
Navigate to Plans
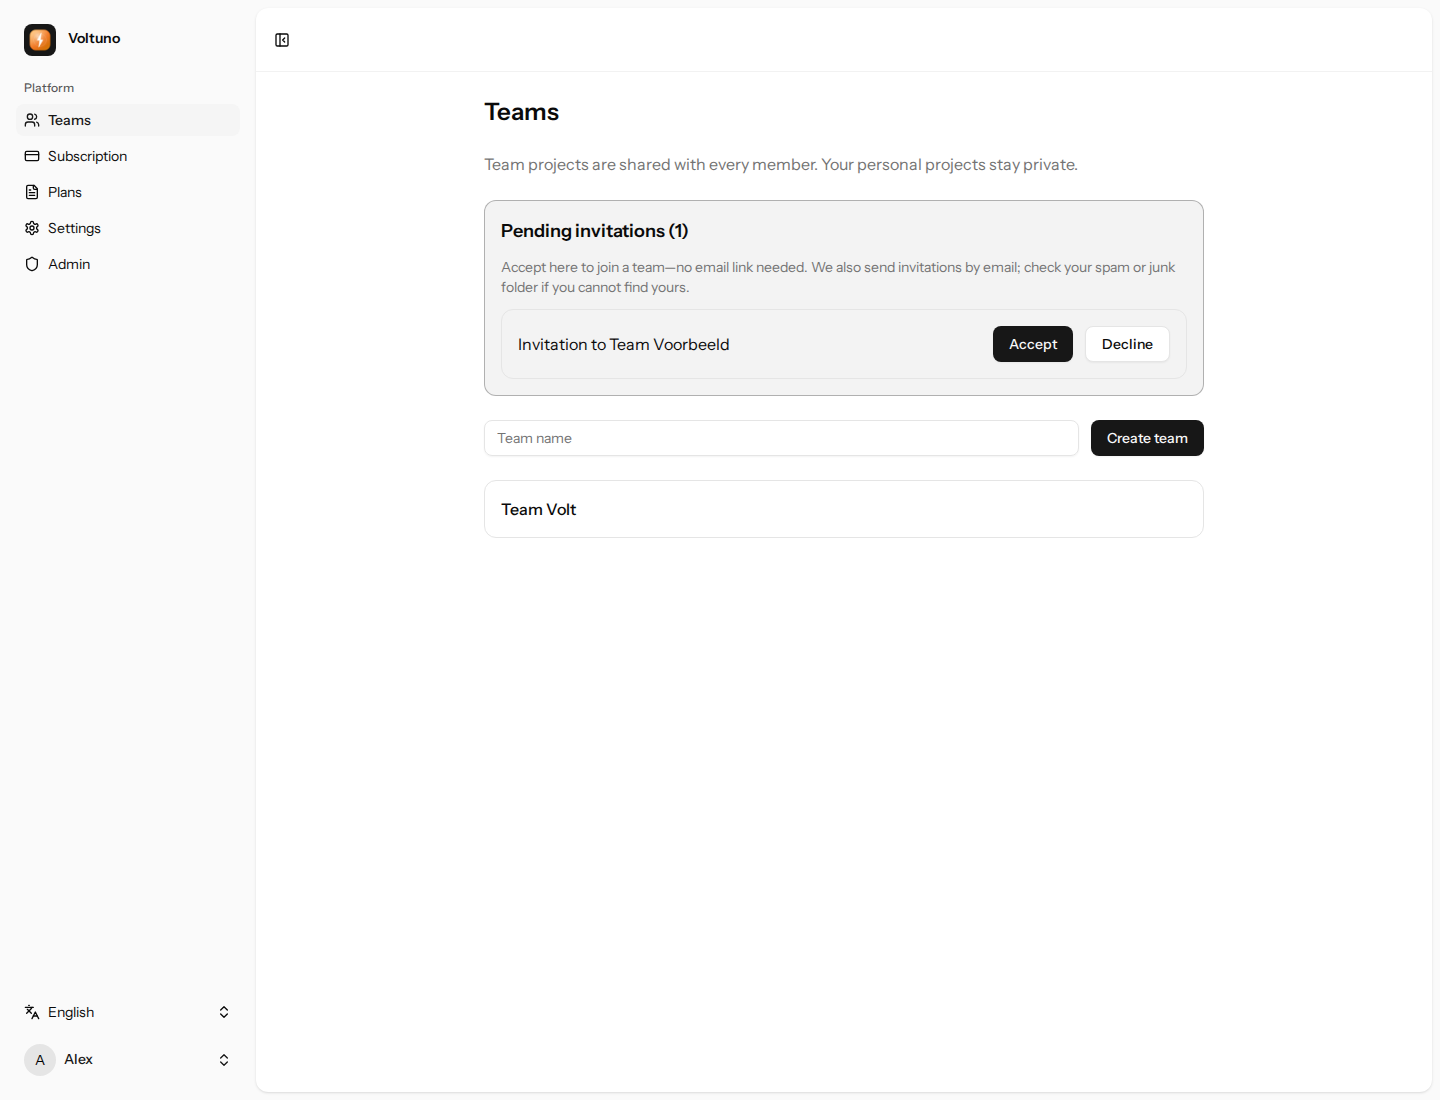point(128,192)
